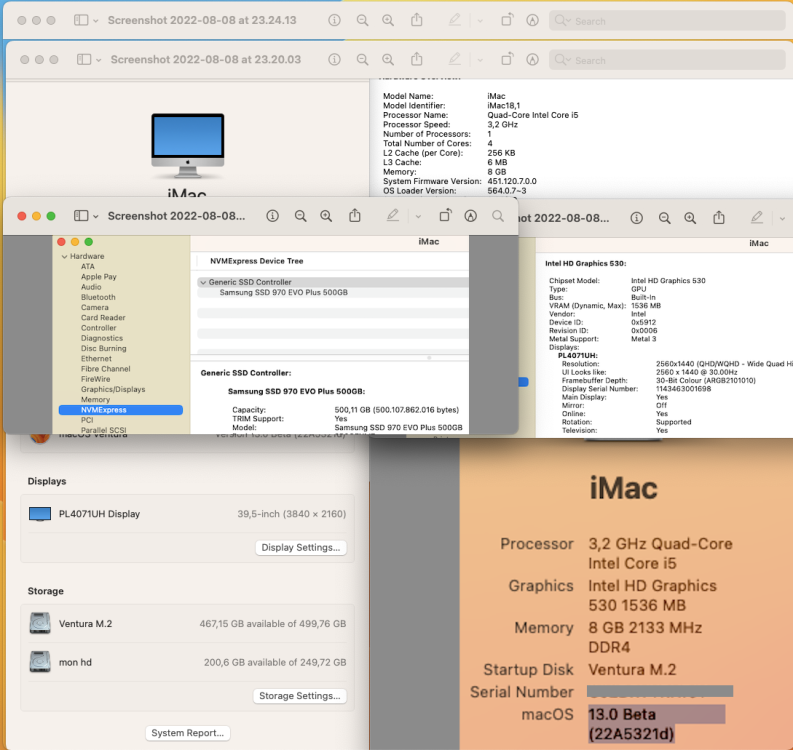Viewport: 793px width, 750px height.
Task: Select Memory in the Hardware list
Action: 95,400
